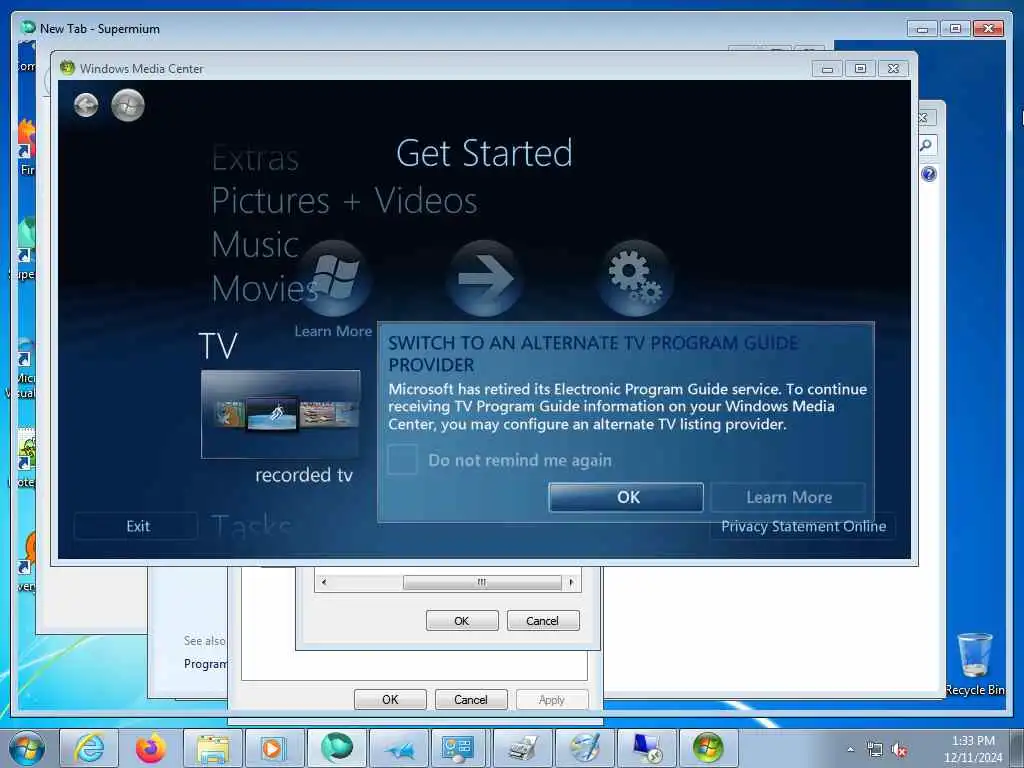
Task: Open the Windows Start orb
Action: click(27, 748)
